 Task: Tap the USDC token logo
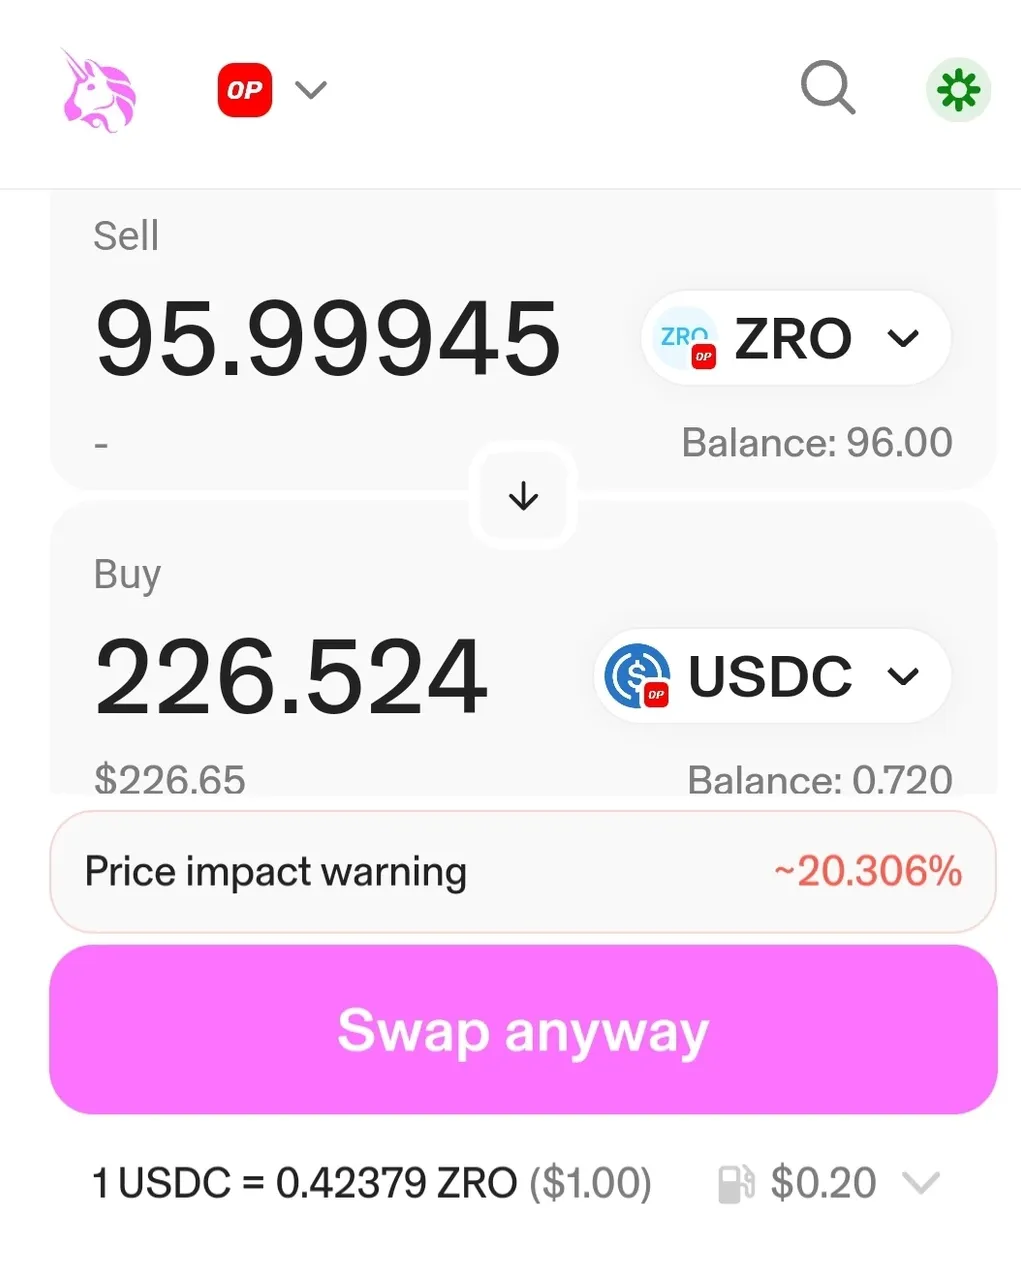[x=637, y=676]
